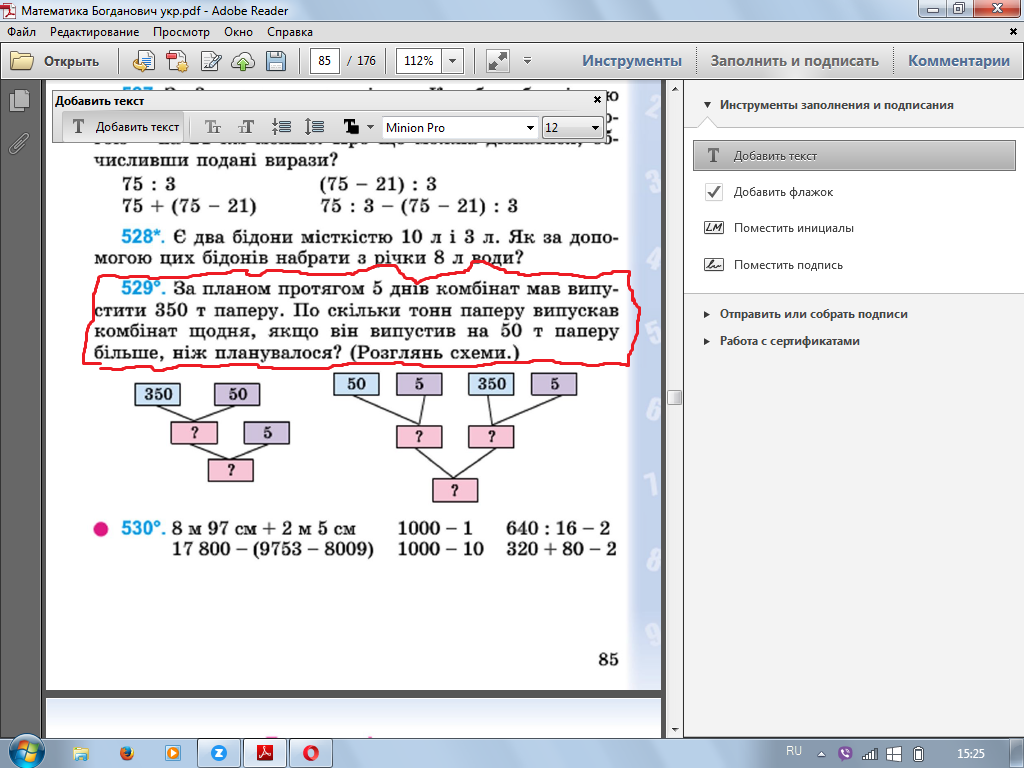Select the Добавить флажок checkmark tool

pos(782,192)
